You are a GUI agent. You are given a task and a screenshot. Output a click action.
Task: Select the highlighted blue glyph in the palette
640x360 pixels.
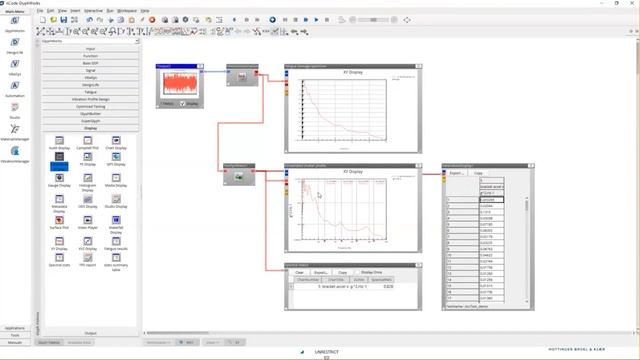[x=59, y=162]
